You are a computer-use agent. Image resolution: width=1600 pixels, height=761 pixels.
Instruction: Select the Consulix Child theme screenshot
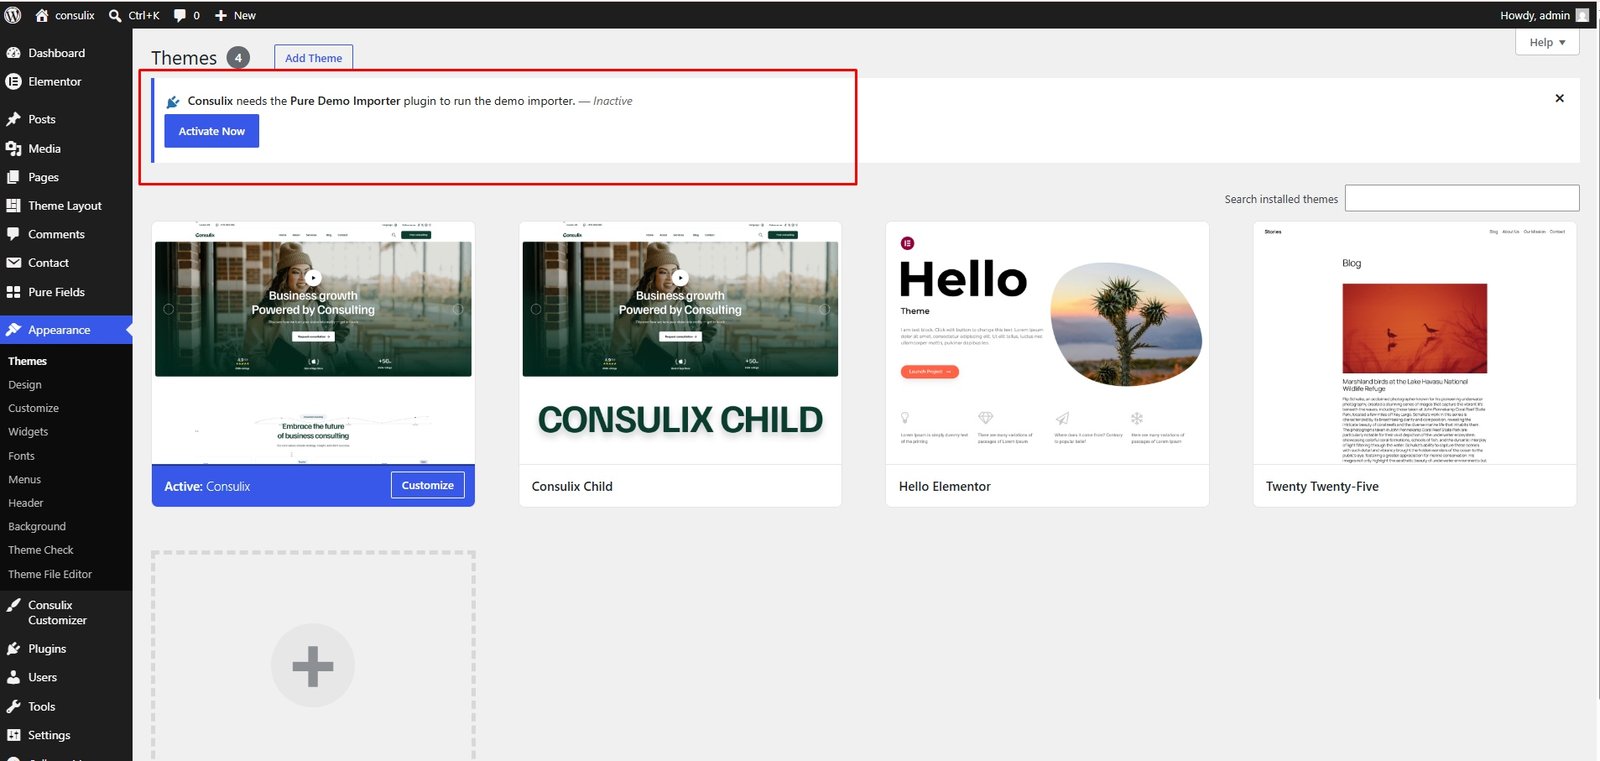pos(680,343)
